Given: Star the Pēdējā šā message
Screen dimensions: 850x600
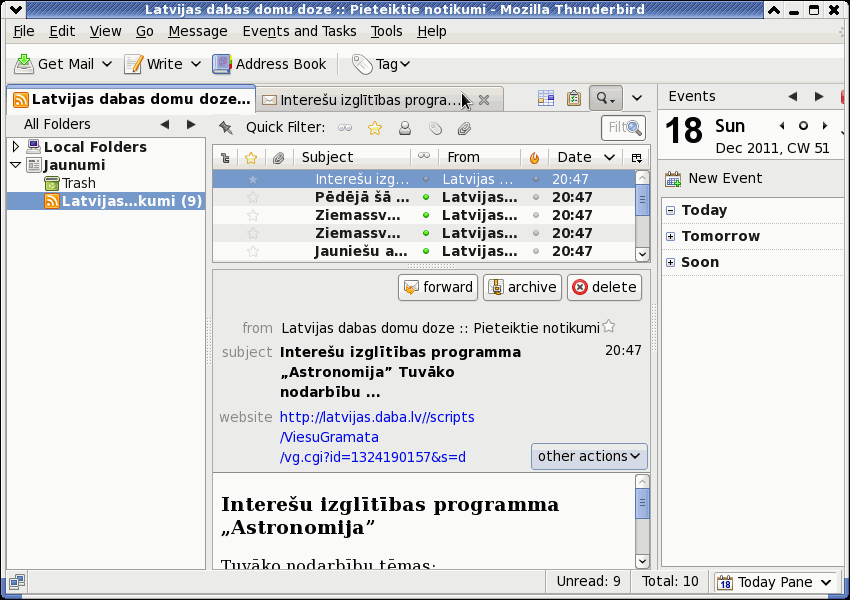Looking at the screenshot, I should [253, 197].
